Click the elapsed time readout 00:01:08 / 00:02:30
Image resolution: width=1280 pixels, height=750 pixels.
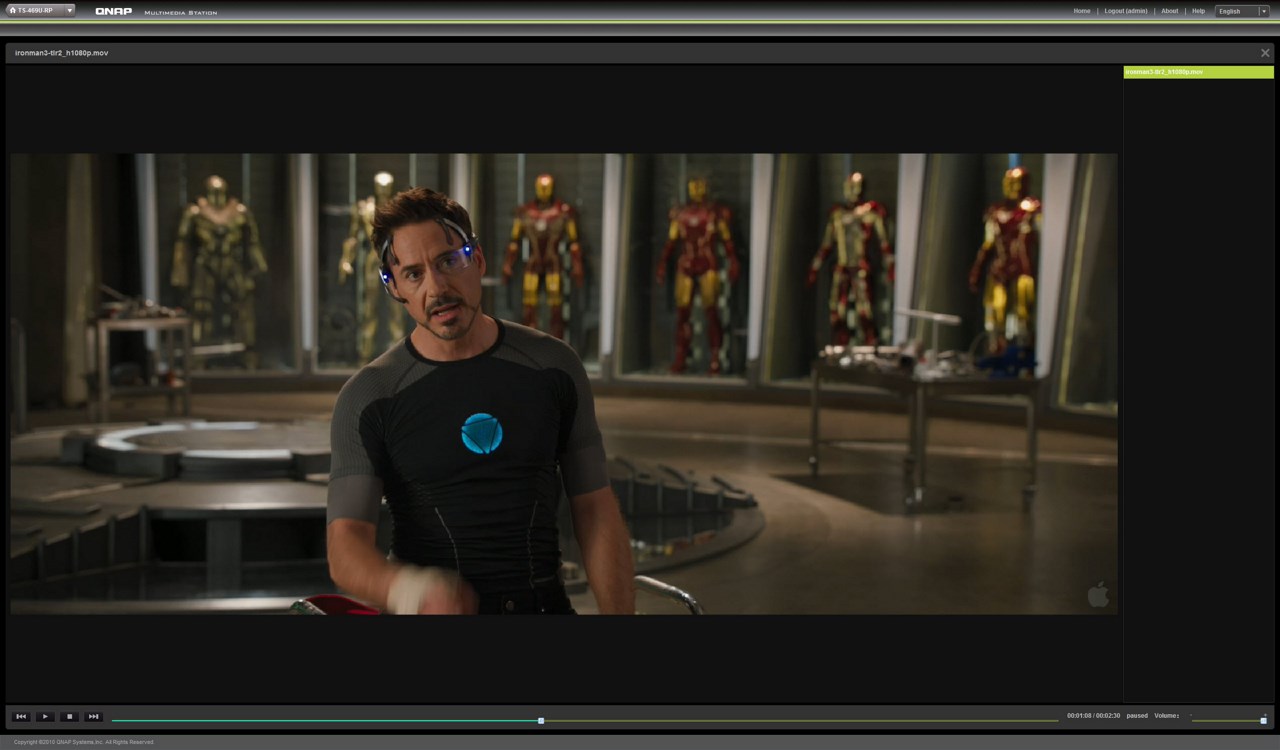[1093, 716]
